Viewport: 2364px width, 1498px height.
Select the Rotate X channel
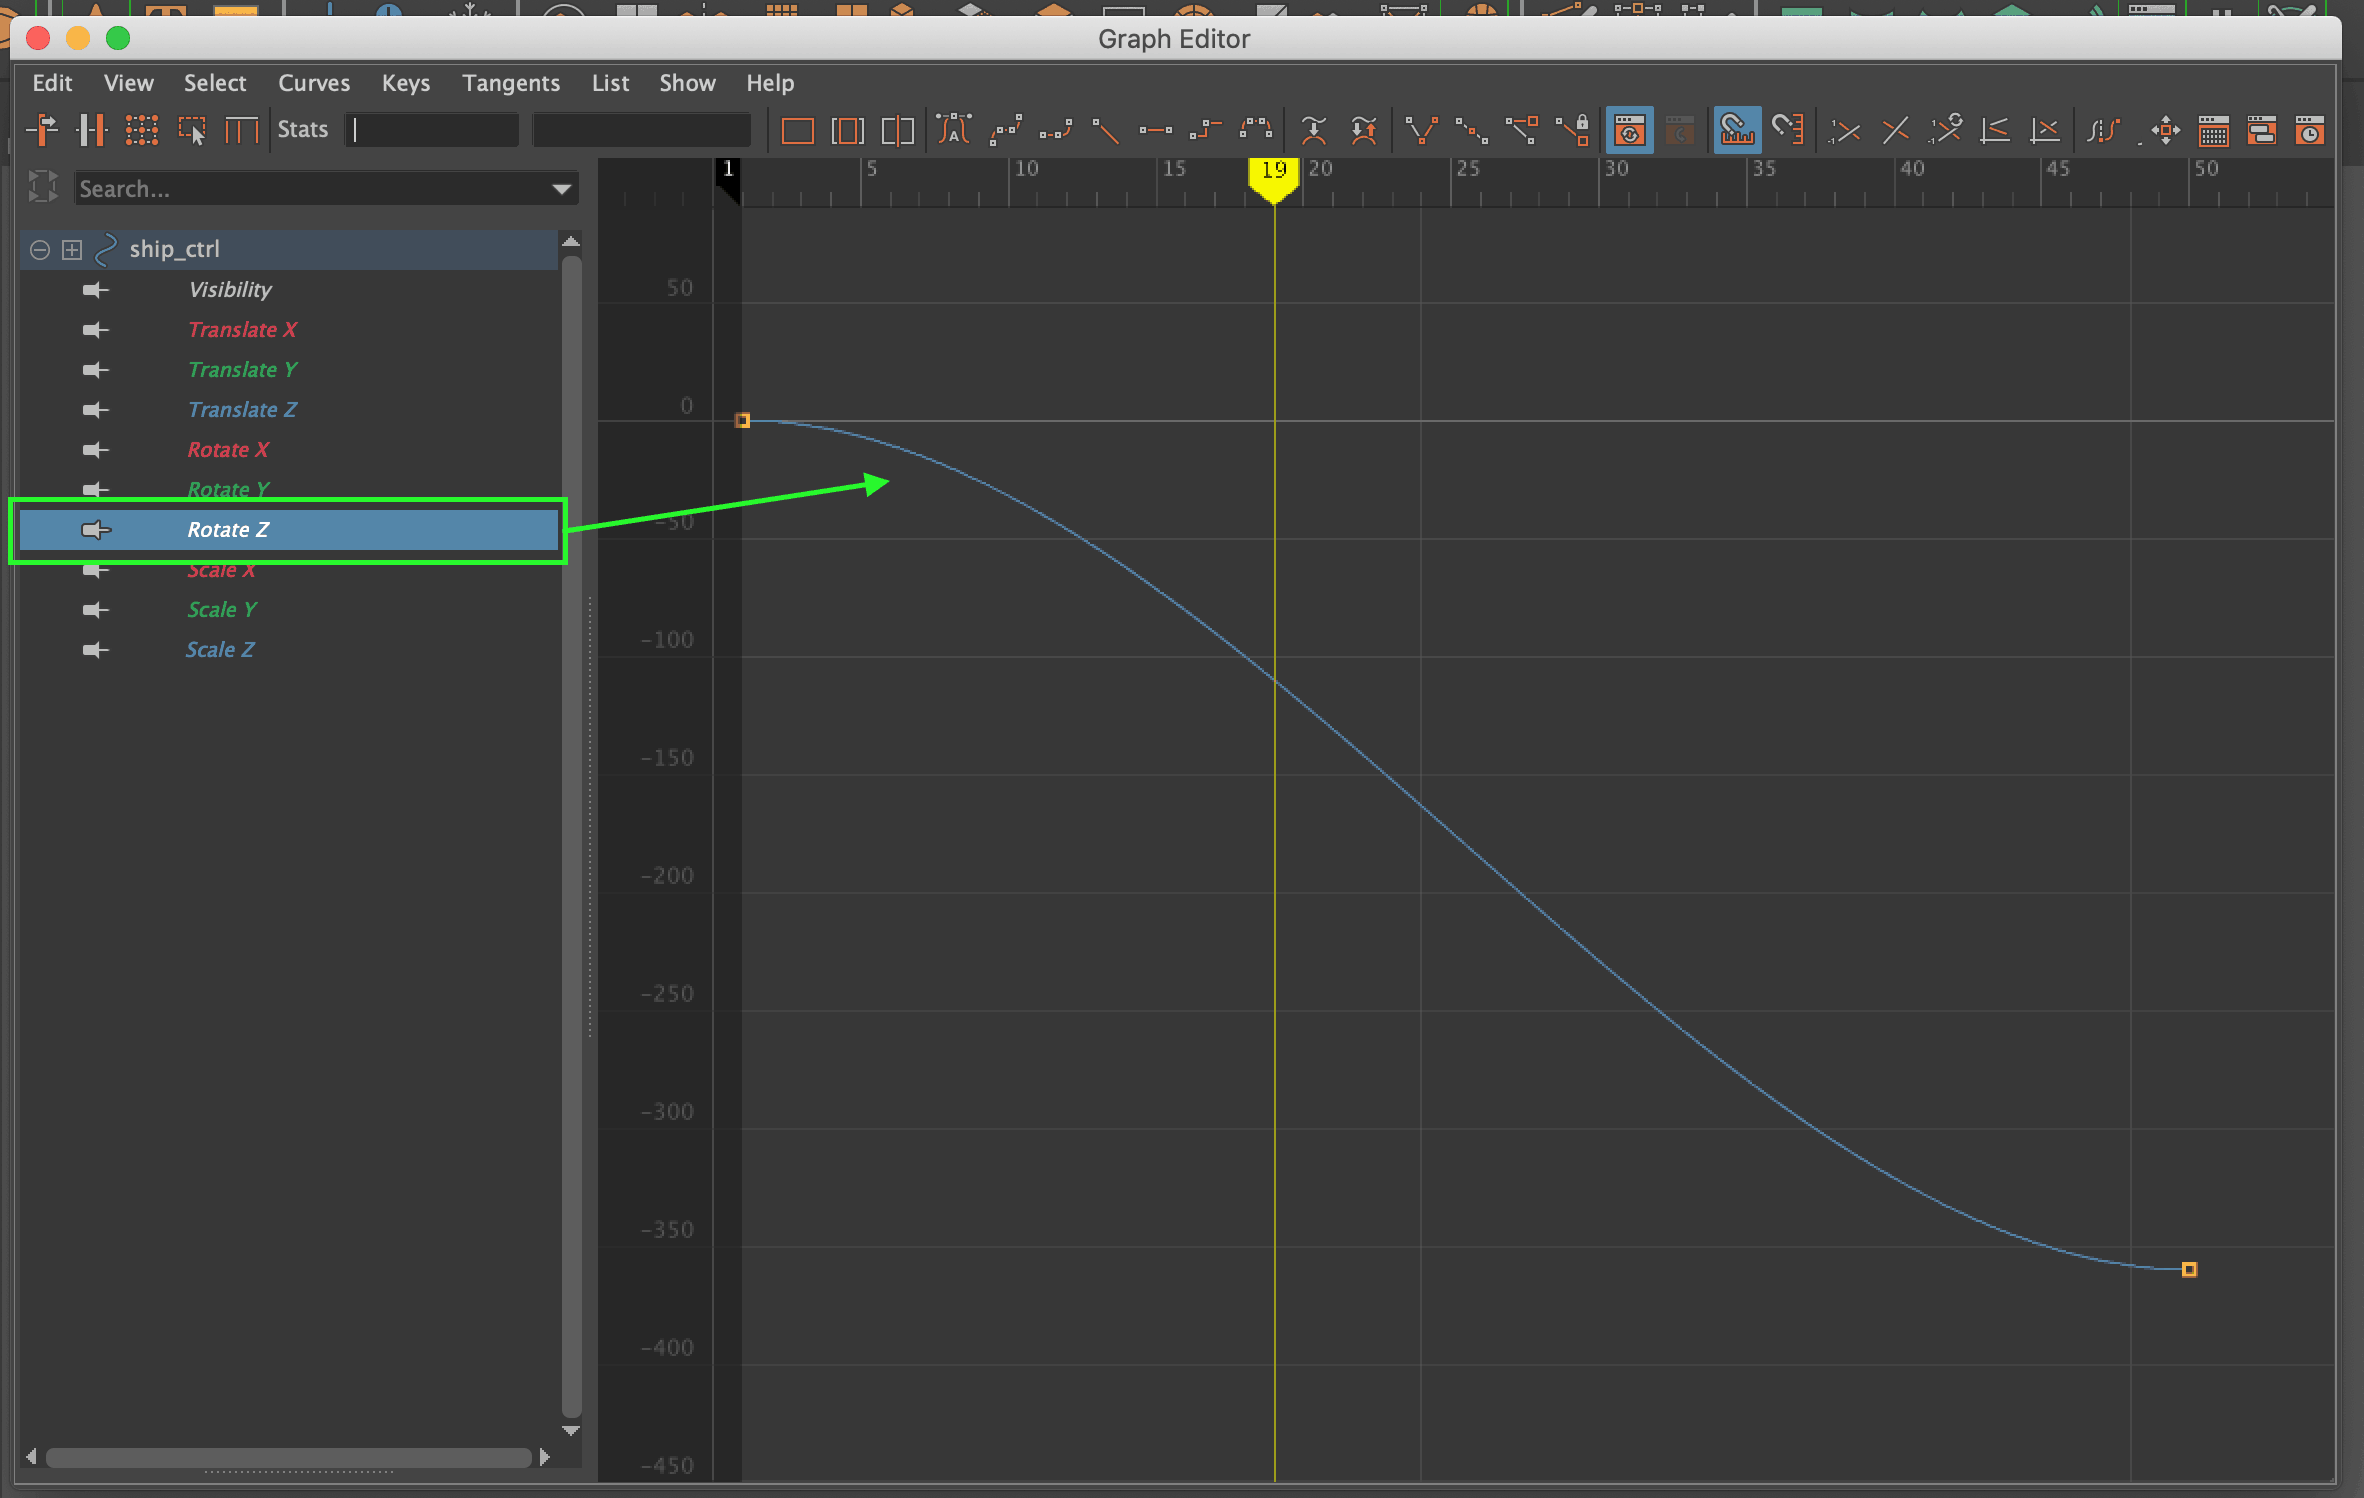(x=228, y=449)
